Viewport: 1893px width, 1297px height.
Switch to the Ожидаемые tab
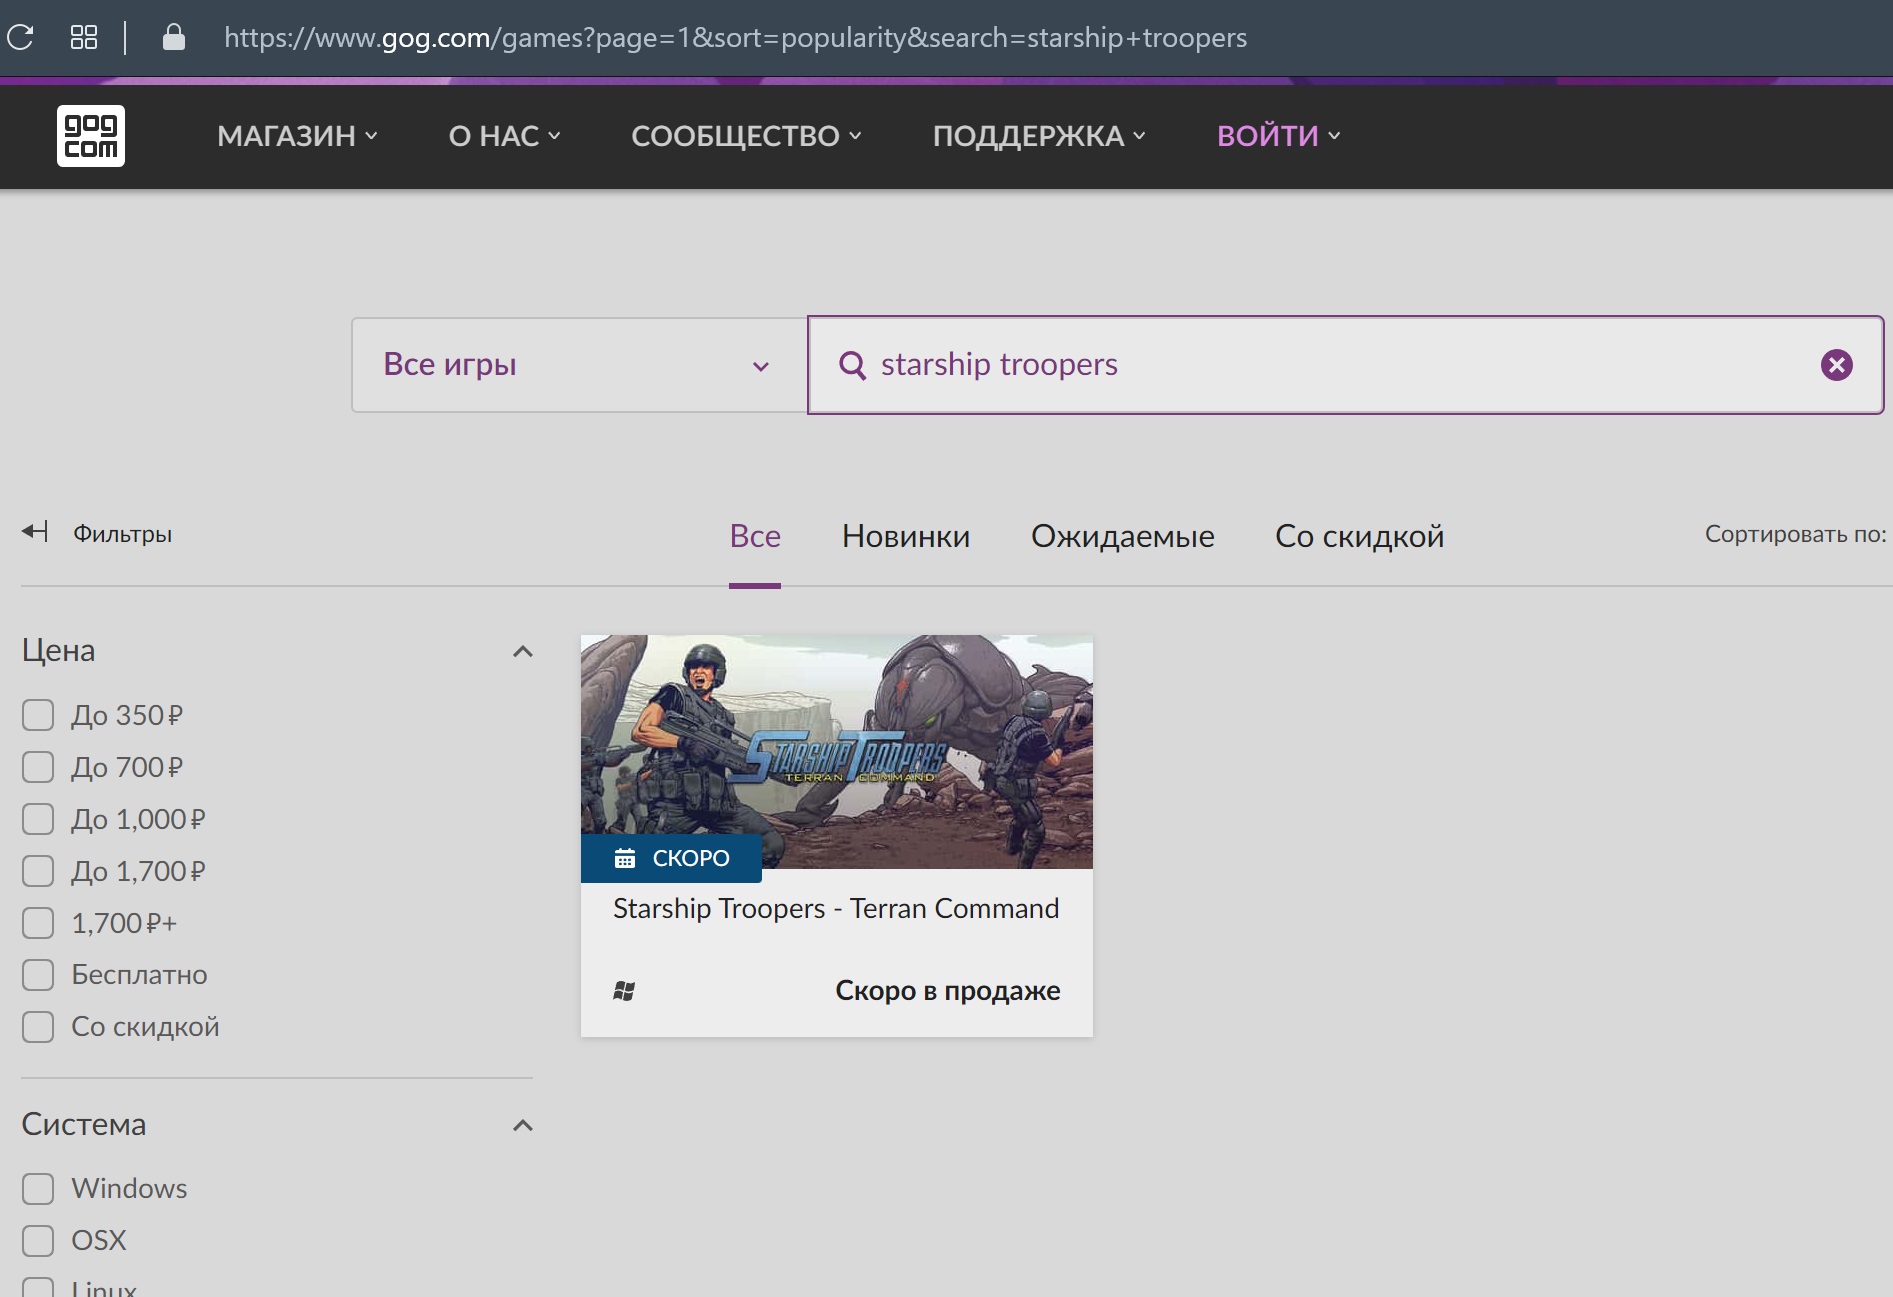click(x=1123, y=536)
